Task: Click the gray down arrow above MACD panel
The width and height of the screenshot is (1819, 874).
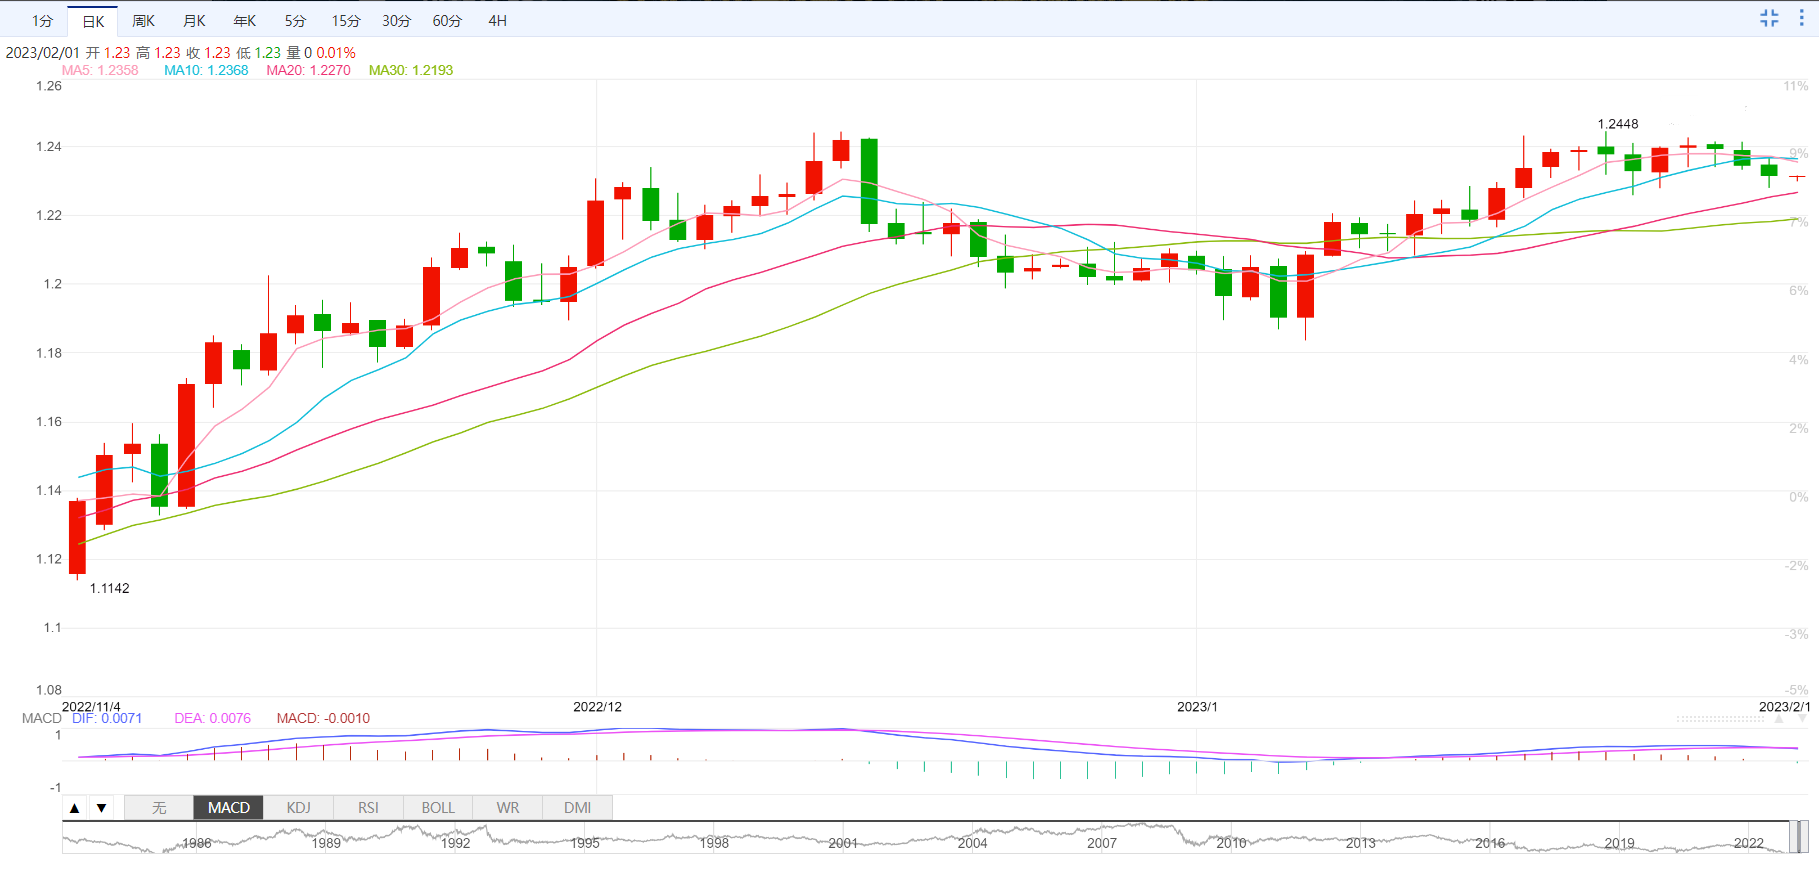Action: coord(1802,718)
